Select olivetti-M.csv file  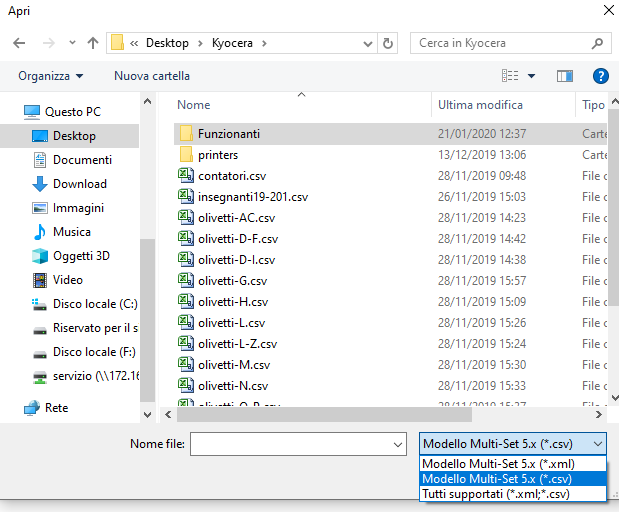[x=234, y=365]
